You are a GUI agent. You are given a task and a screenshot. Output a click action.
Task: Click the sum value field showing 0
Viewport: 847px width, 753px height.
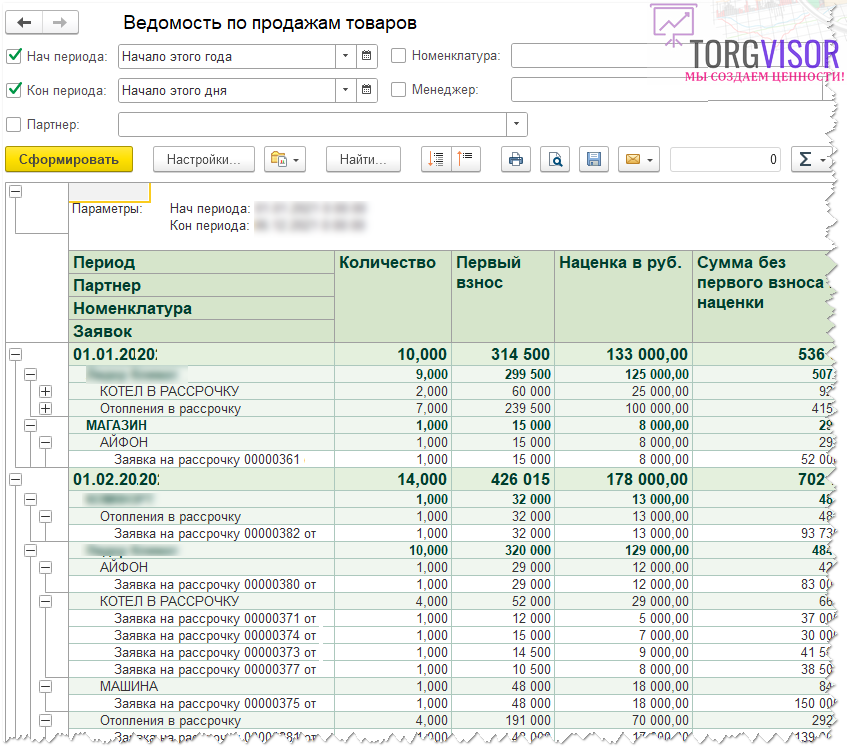pos(725,159)
